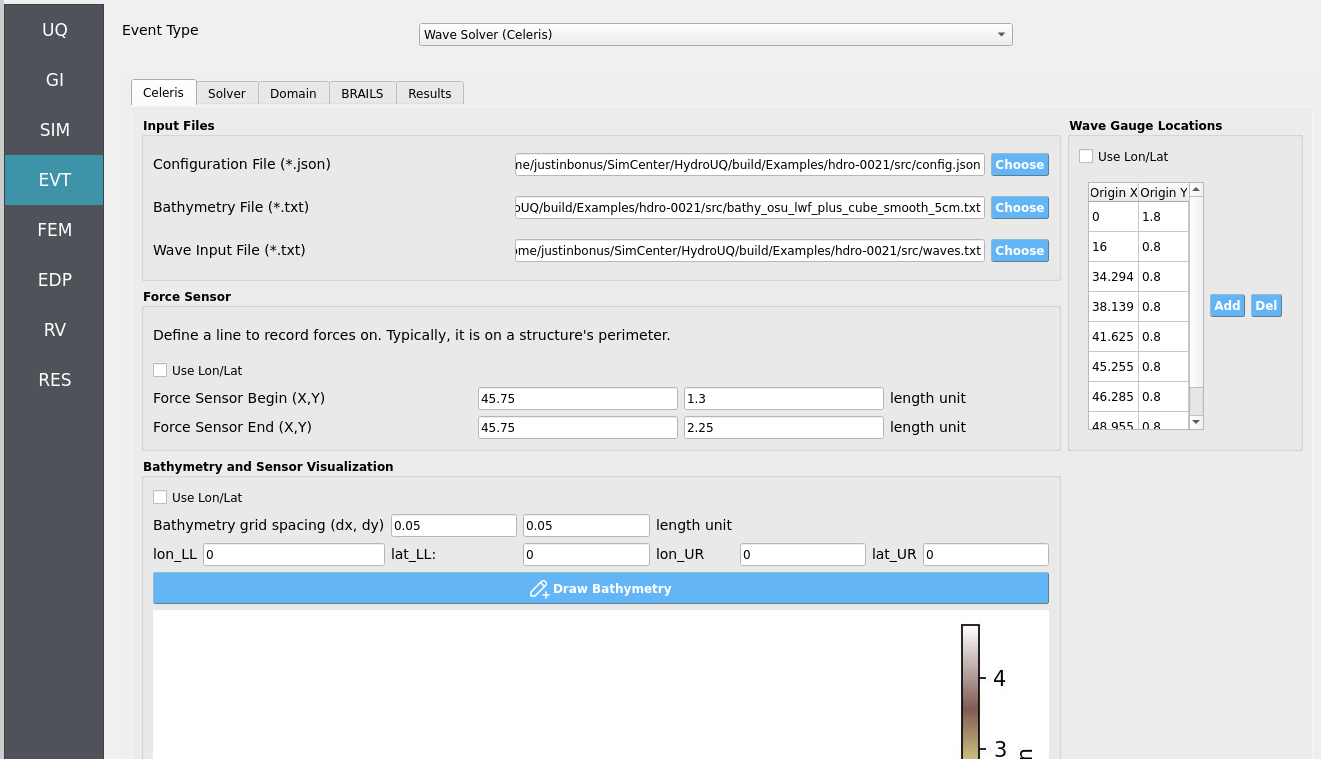This screenshot has width=1321, height=759.
Task: Click the wave gauge table scroll-down arrow
Action: pyautogui.click(x=1196, y=422)
